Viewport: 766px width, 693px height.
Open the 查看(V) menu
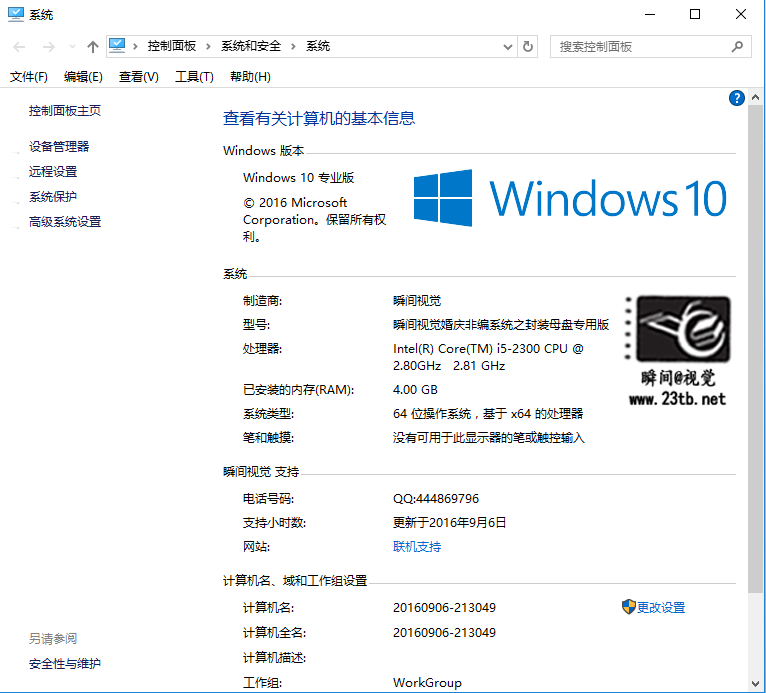click(139, 77)
